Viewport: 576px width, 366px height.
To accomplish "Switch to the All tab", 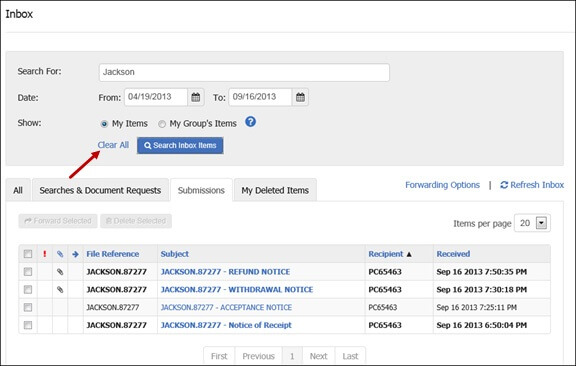I will 18,190.
